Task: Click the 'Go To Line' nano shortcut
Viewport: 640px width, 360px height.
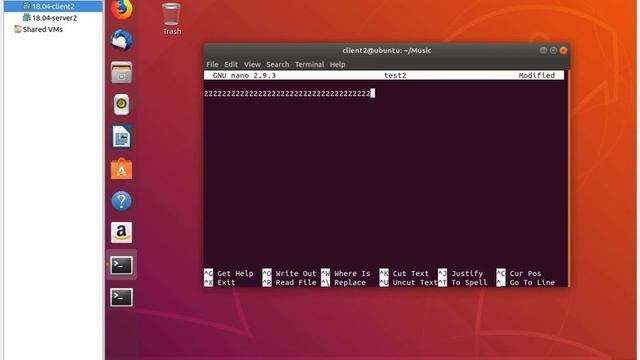Action: click(x=532, y=282)
